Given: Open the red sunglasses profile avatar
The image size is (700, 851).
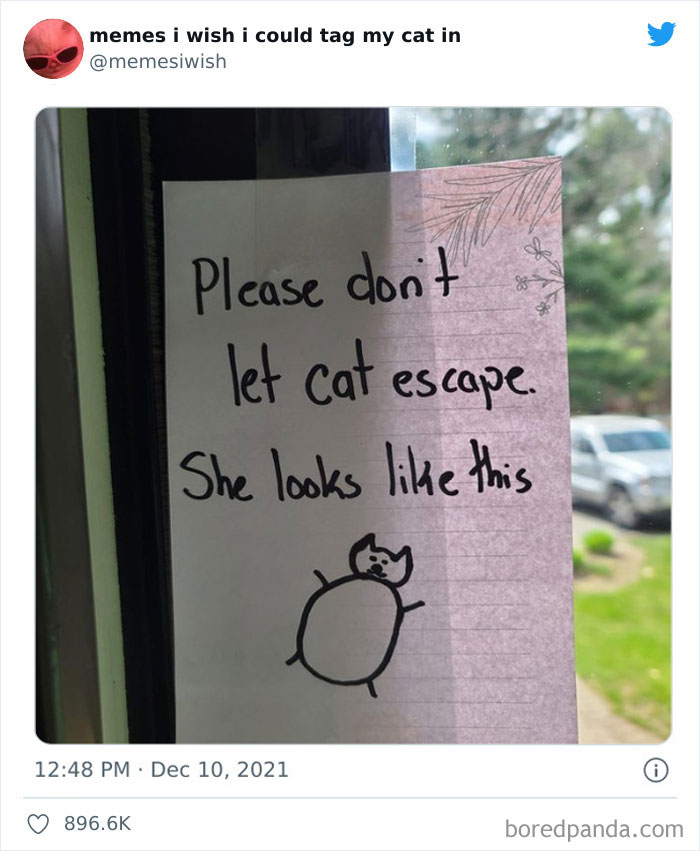Looking at the screenshot, I should point(53,49).
